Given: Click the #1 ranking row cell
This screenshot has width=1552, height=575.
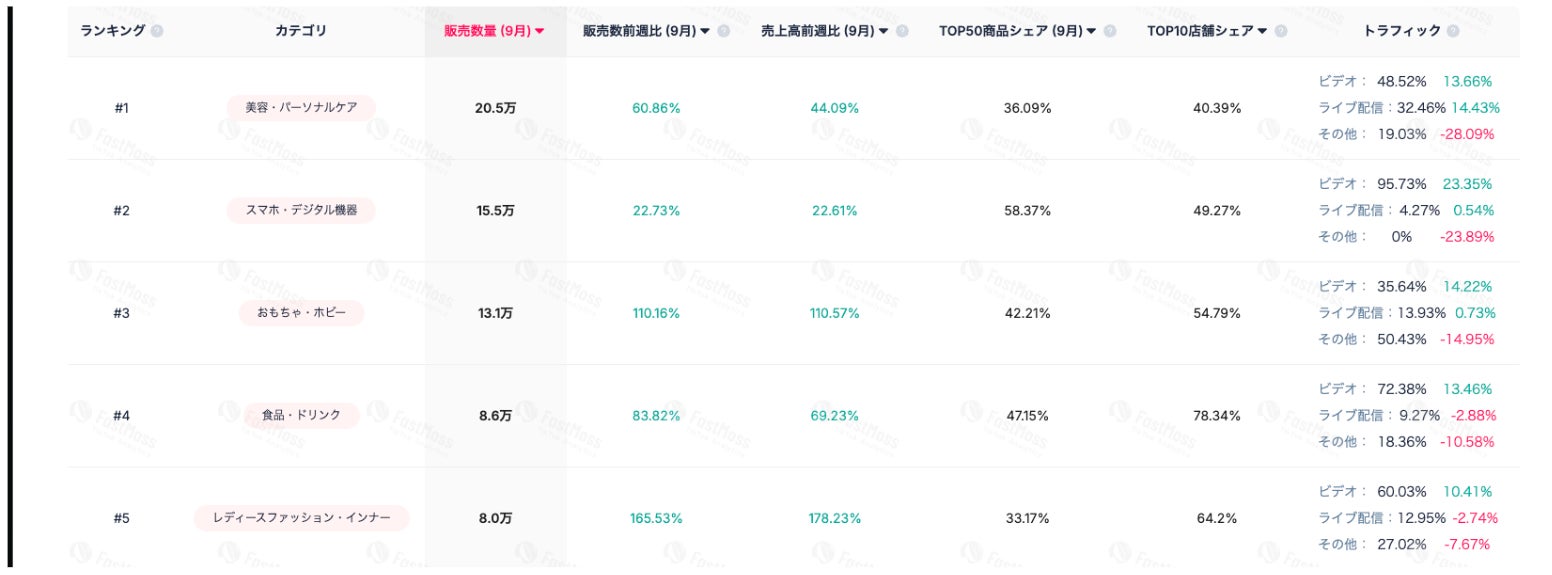Looking at the screenshot, I should [x=121, y=108].
